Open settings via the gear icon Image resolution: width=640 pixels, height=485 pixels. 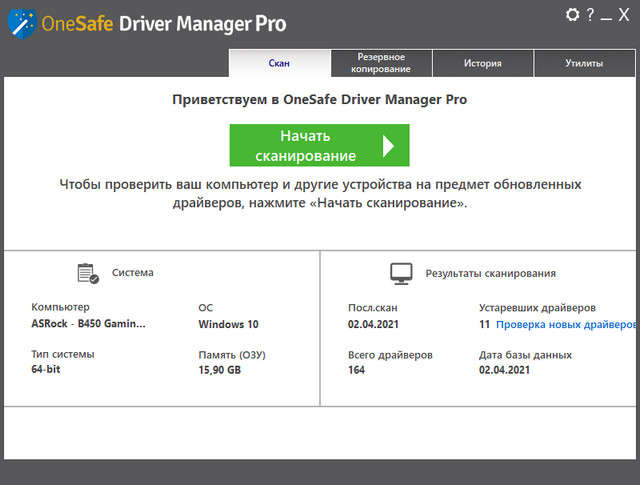(x=573, y=15)
